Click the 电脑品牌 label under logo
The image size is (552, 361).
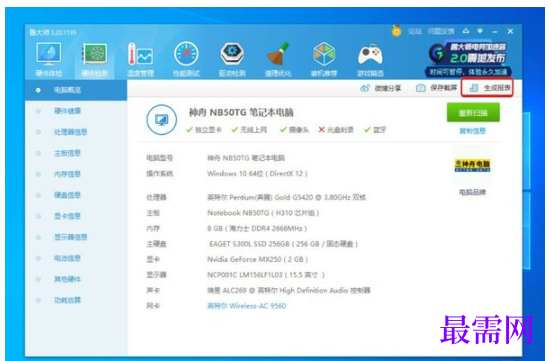(x=472, y=192)
